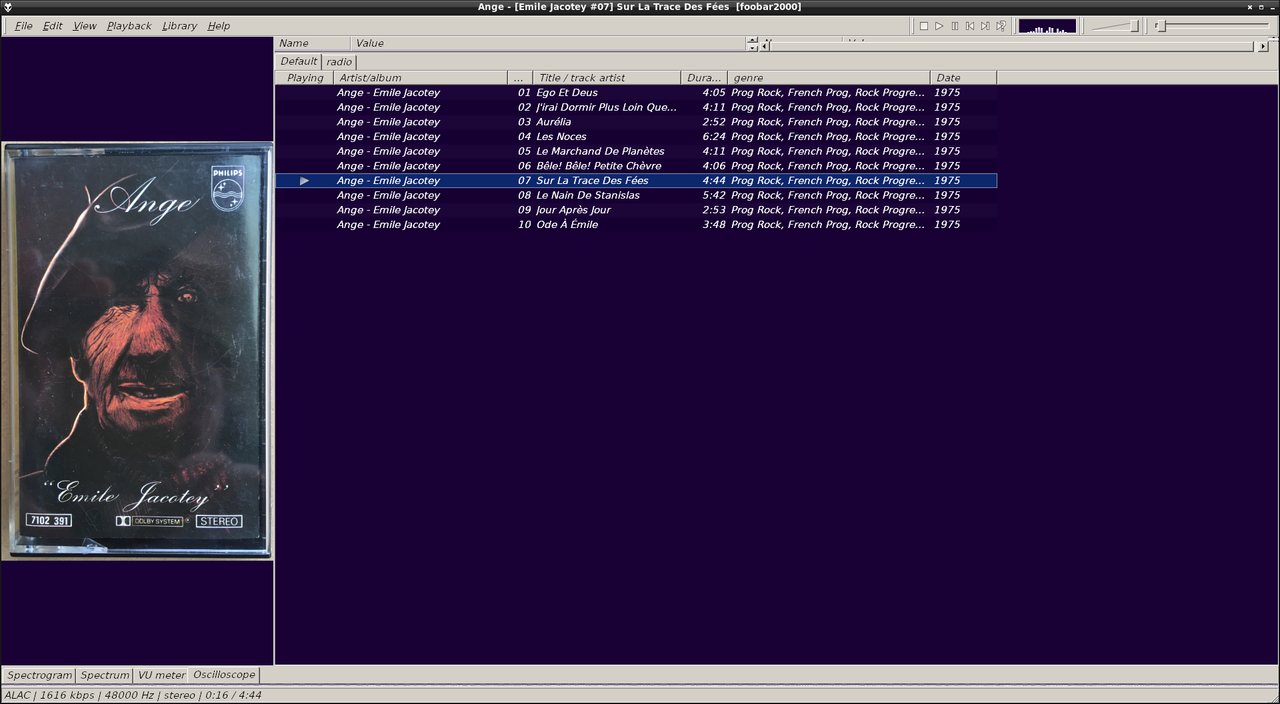
Task: Select track 06 Bêle! Bêle! Petite Chèvre
Action: pos(636,166)
